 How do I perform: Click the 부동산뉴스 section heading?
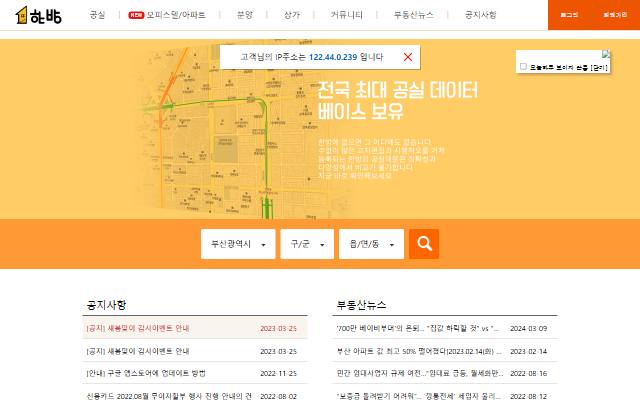361,305
